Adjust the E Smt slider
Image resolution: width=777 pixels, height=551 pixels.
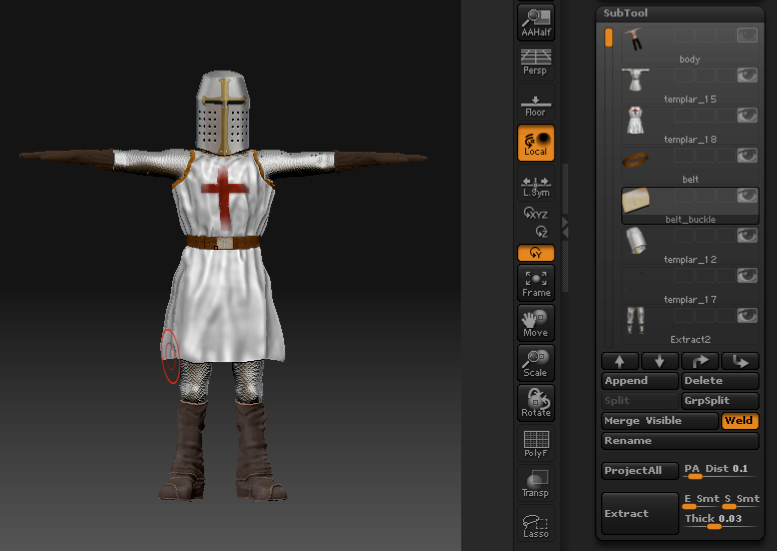point(701,501)
